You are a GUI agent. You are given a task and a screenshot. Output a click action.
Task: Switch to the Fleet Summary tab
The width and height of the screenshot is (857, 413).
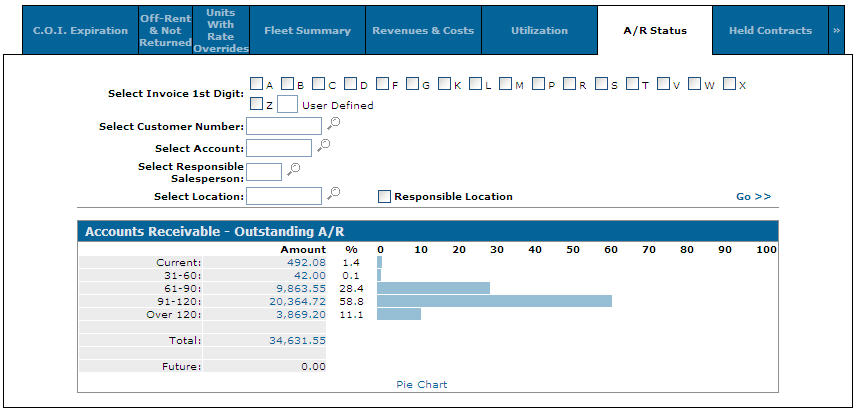[307, 30]
